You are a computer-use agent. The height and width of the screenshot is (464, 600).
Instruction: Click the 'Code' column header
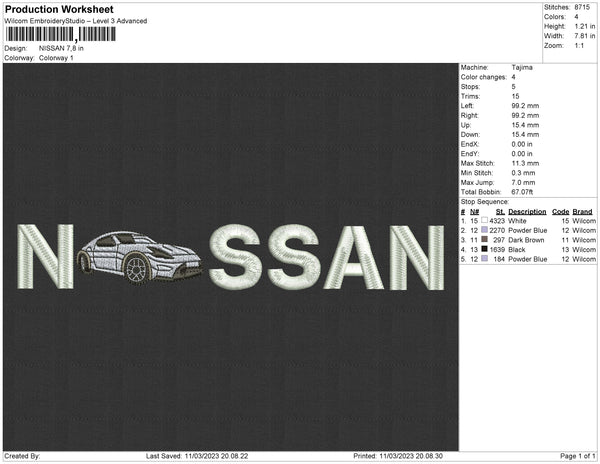(561, 212)
